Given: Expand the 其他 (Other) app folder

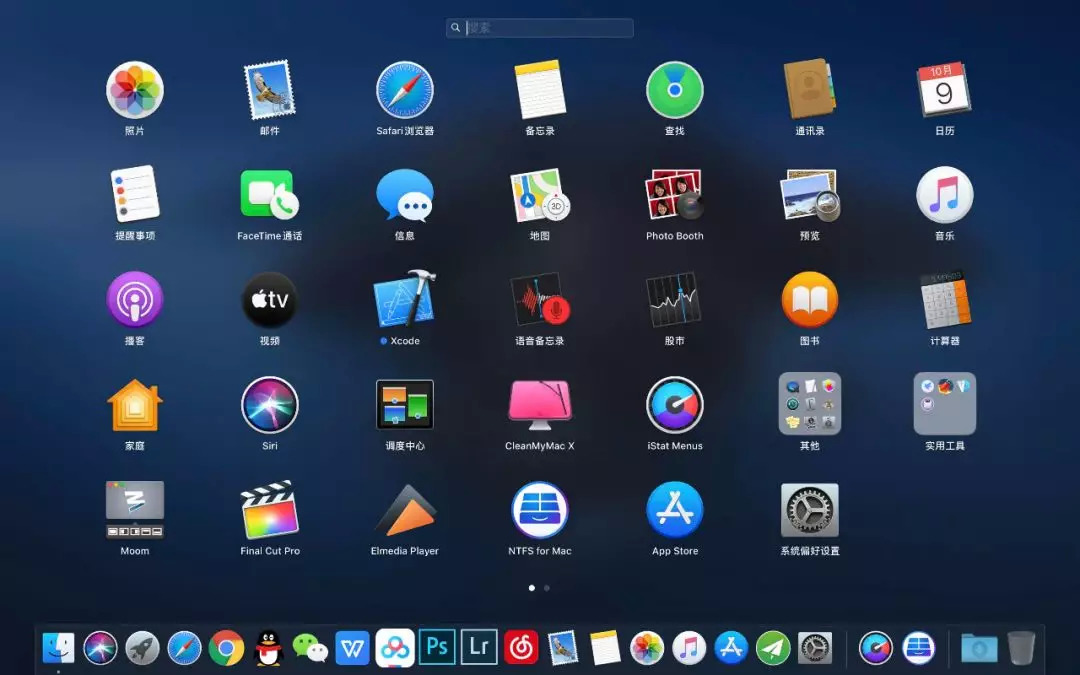Looking at the screenshot, I should click(810, 404).
